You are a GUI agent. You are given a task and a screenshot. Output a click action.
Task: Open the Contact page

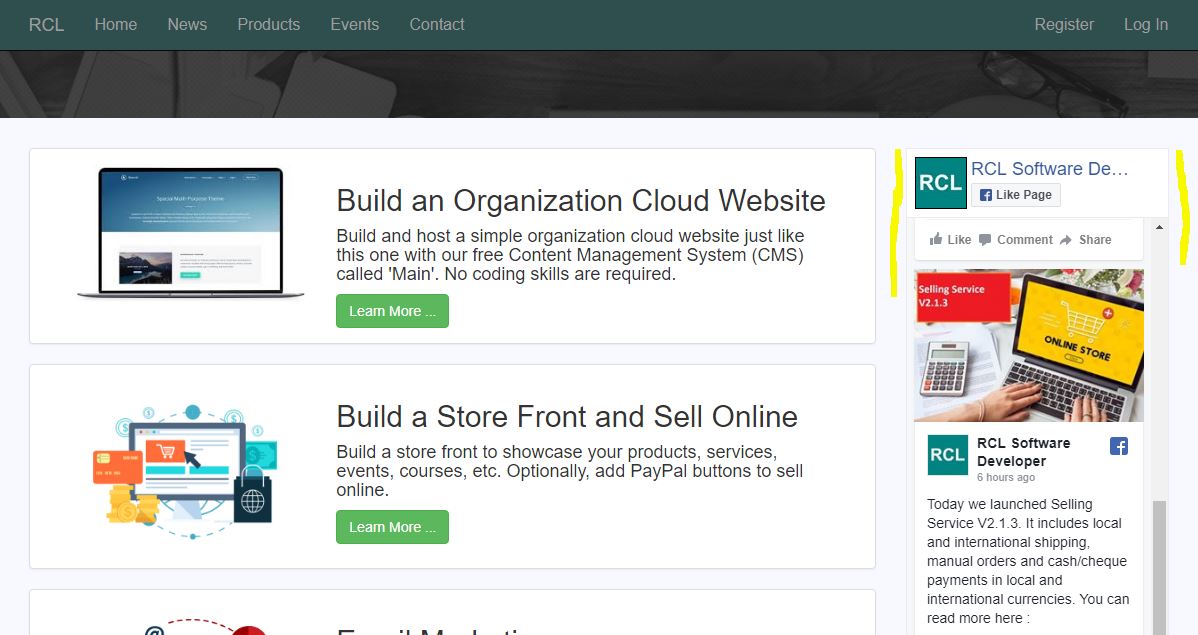click(437, 24)
